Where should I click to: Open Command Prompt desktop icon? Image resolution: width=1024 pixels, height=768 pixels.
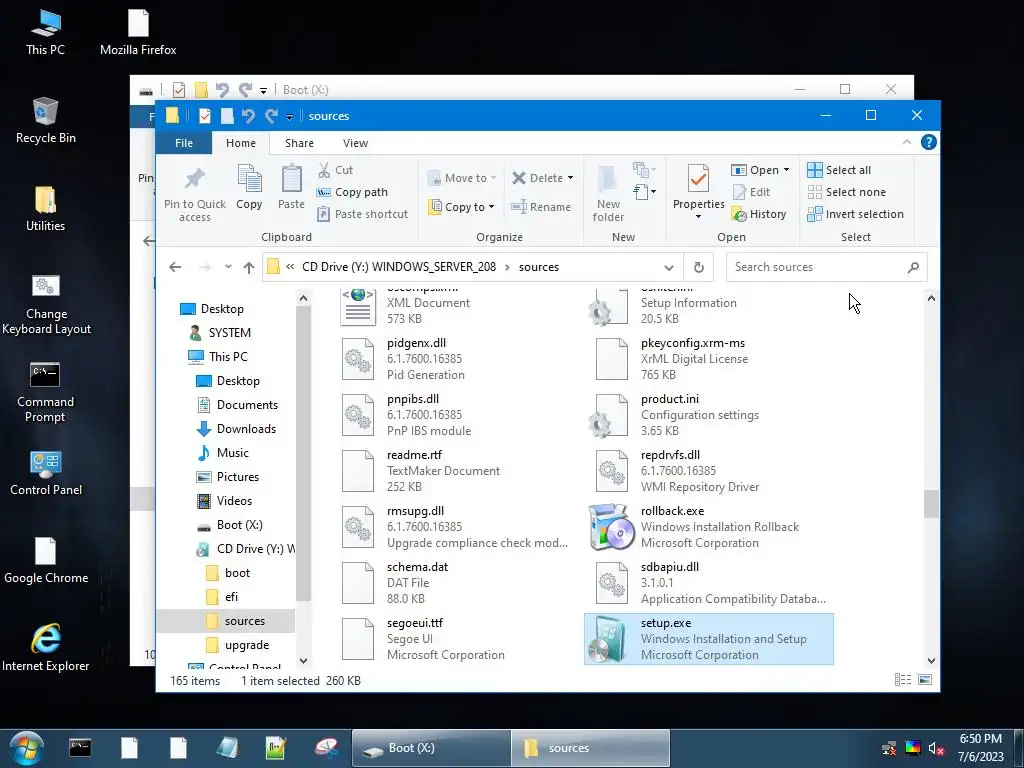(45, 392)
